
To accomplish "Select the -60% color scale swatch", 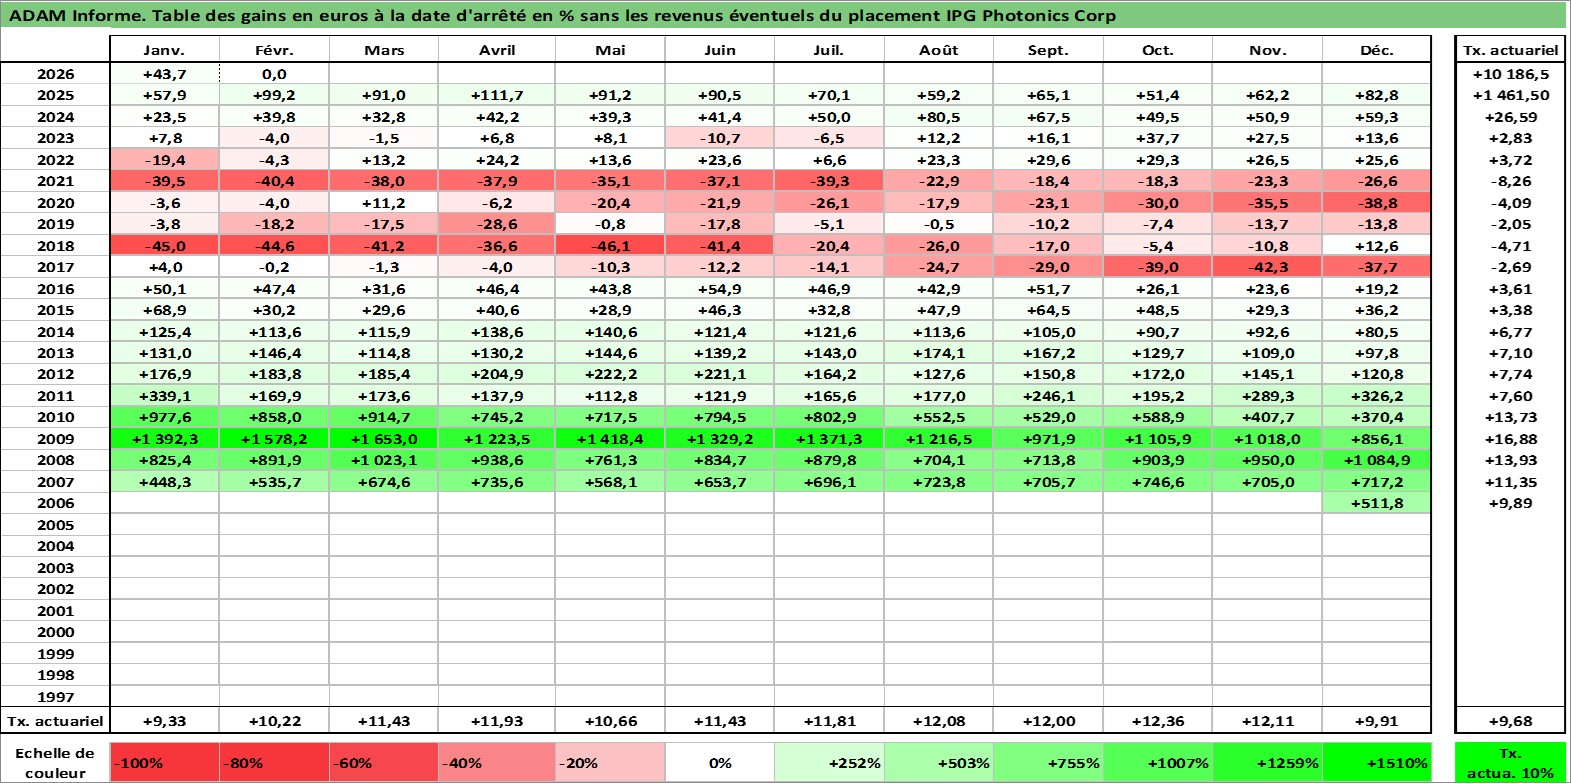I will pos(384,763).
